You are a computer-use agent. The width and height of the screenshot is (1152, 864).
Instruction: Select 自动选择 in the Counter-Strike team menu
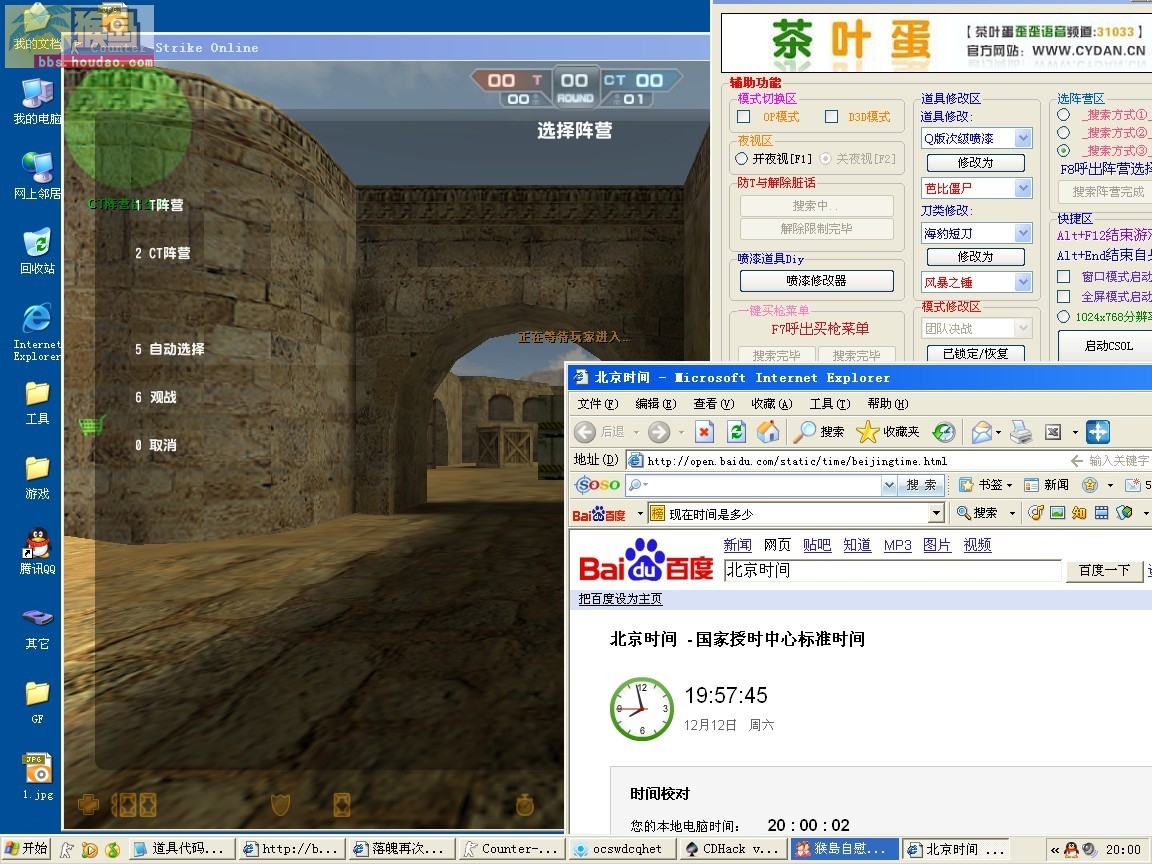point(169,349)
